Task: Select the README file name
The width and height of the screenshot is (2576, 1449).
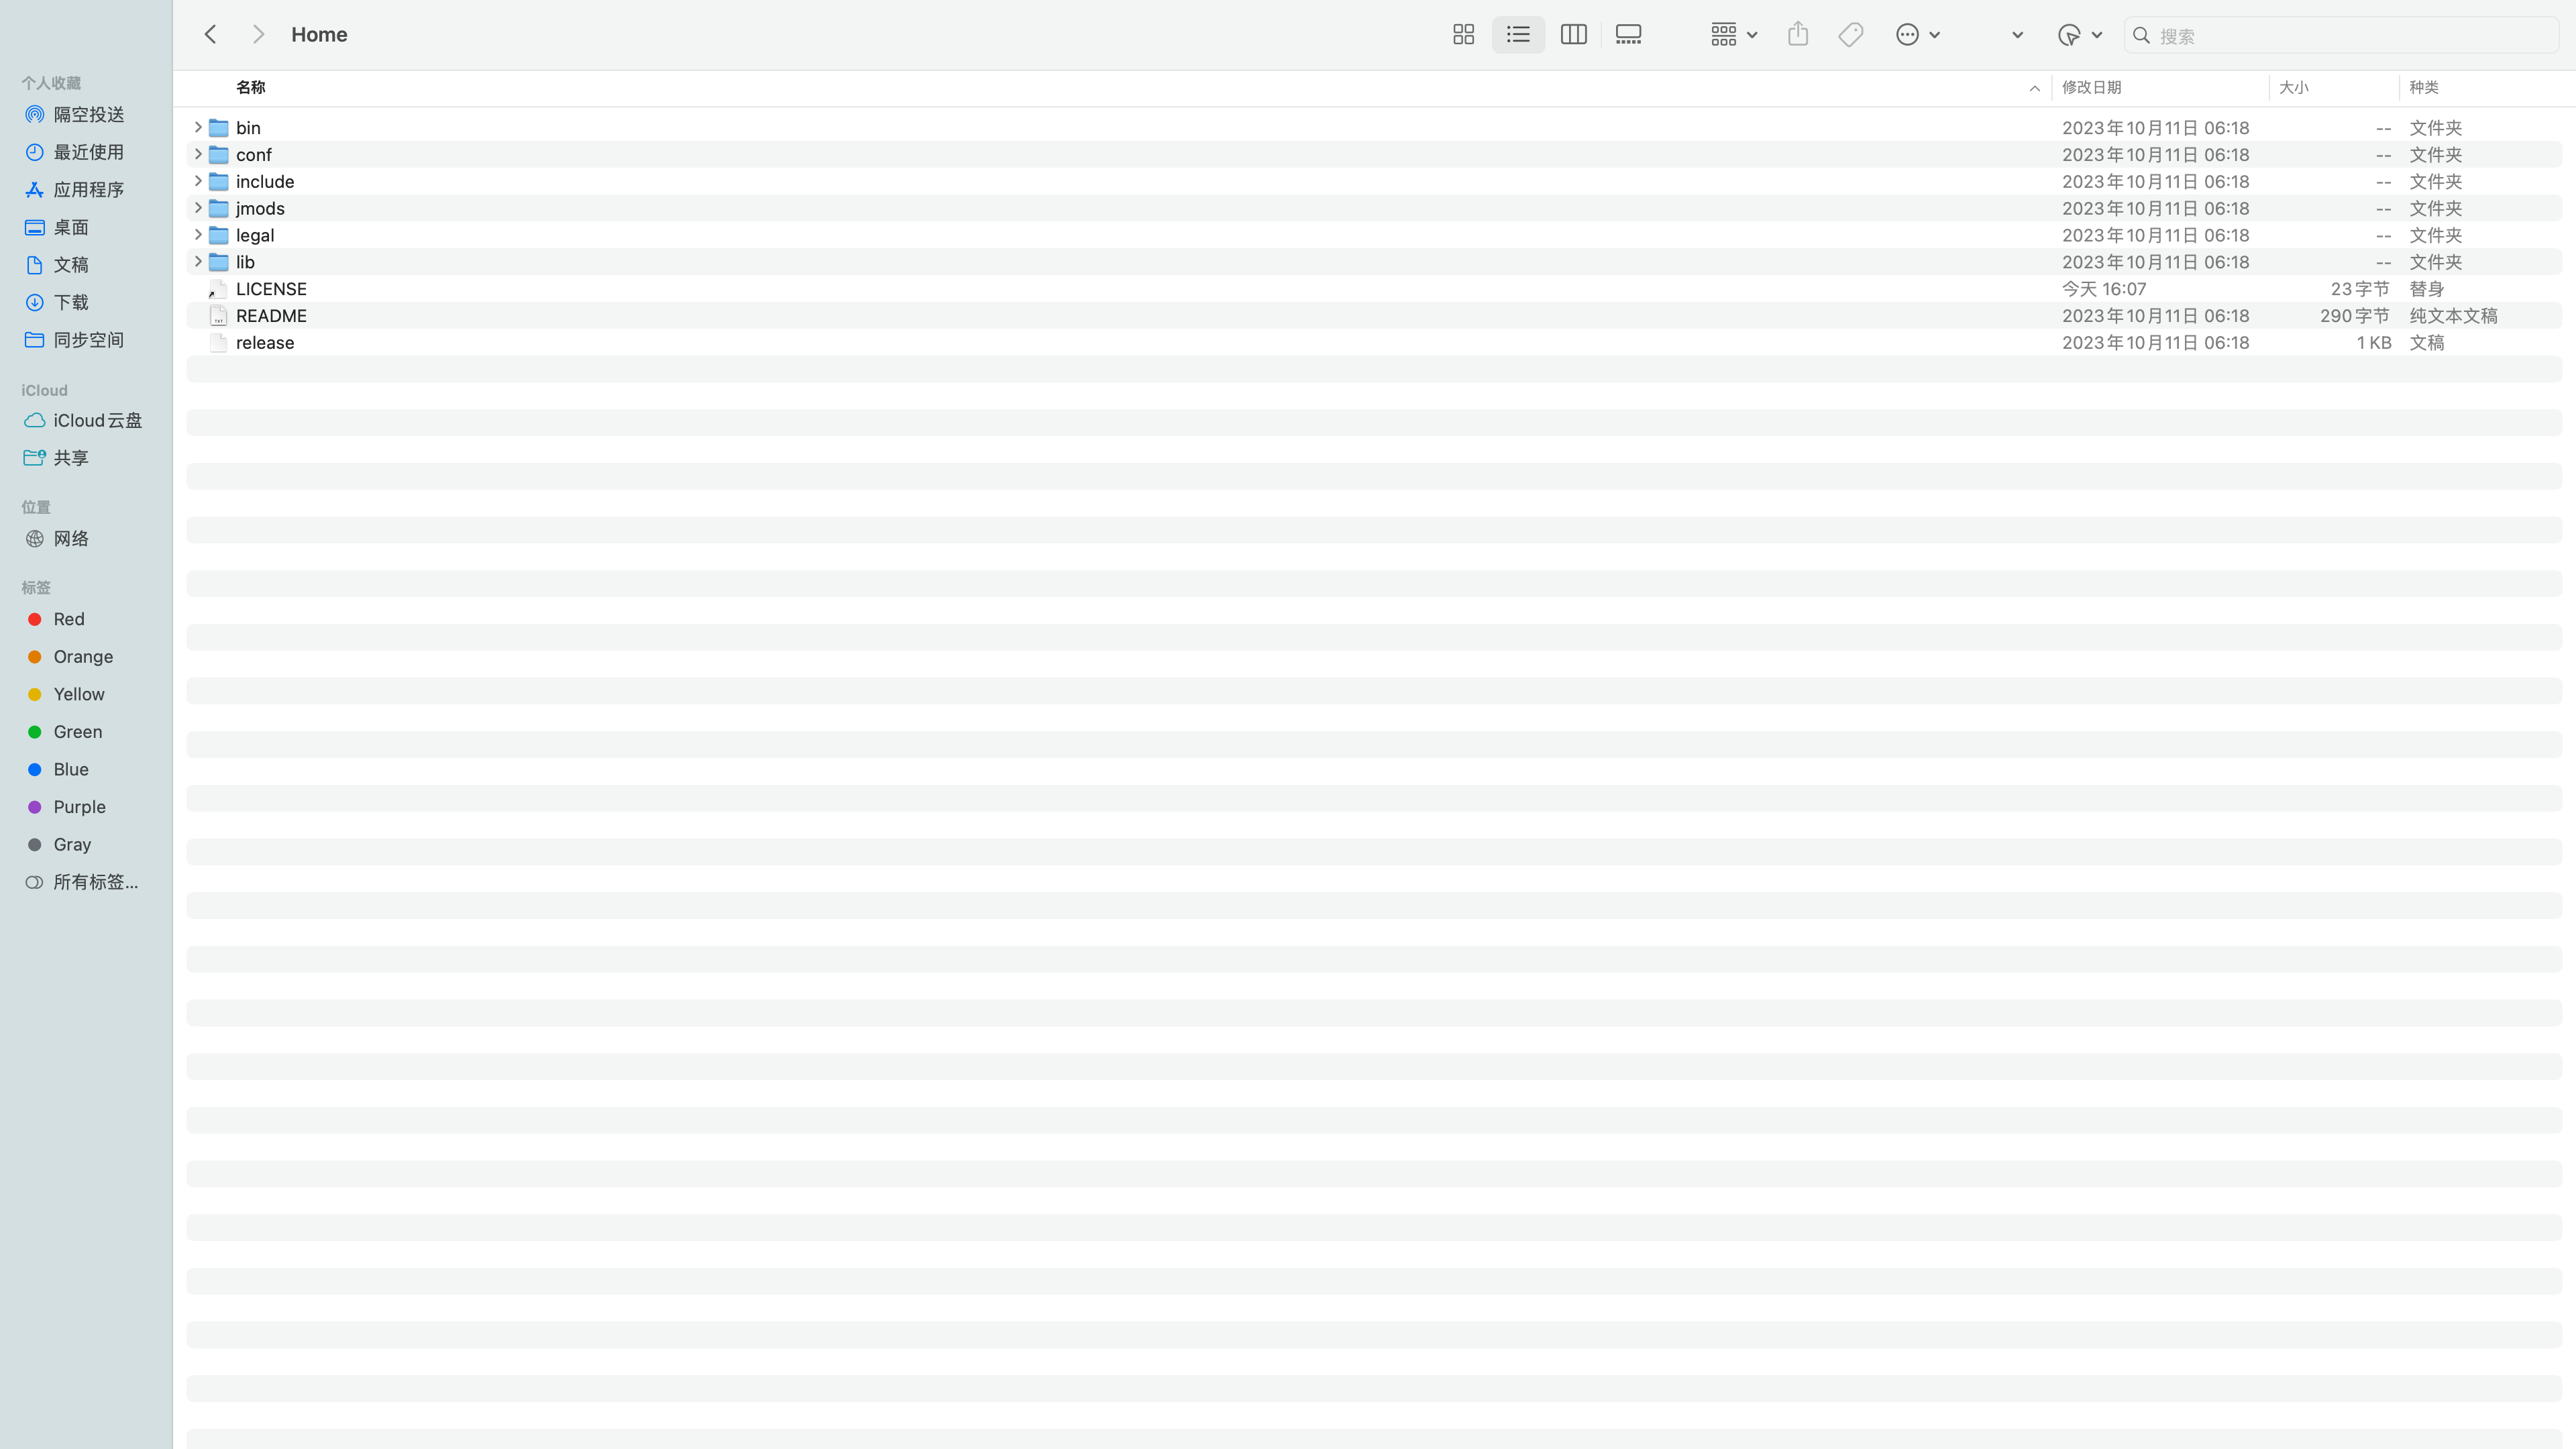Action: (x=271, y=316)
